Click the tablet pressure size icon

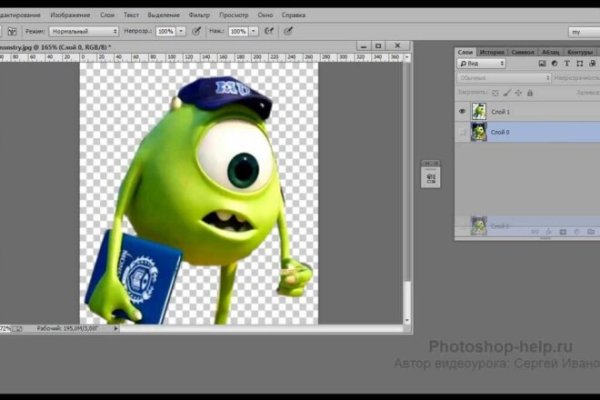click(288, 32)
